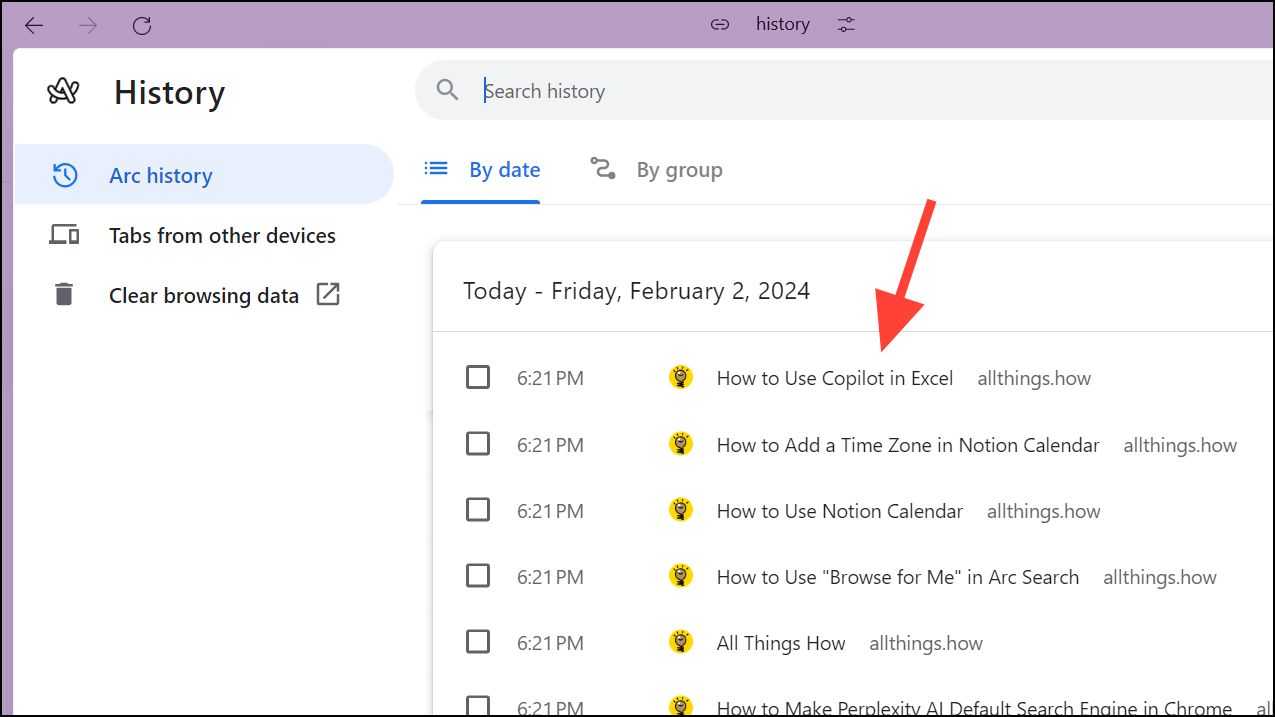The image size is (1275, 717).
Task: Select the By date tab
Action: (481, 170)
